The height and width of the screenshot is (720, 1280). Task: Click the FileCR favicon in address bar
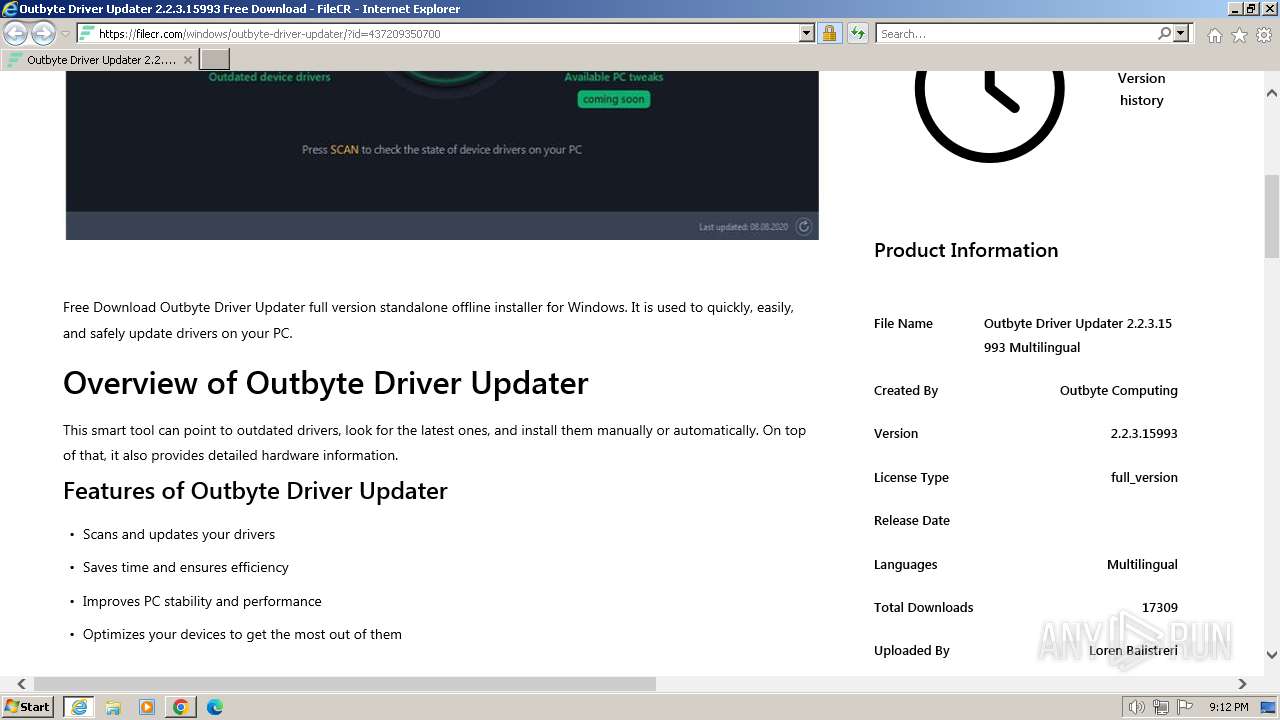(87, 33)
